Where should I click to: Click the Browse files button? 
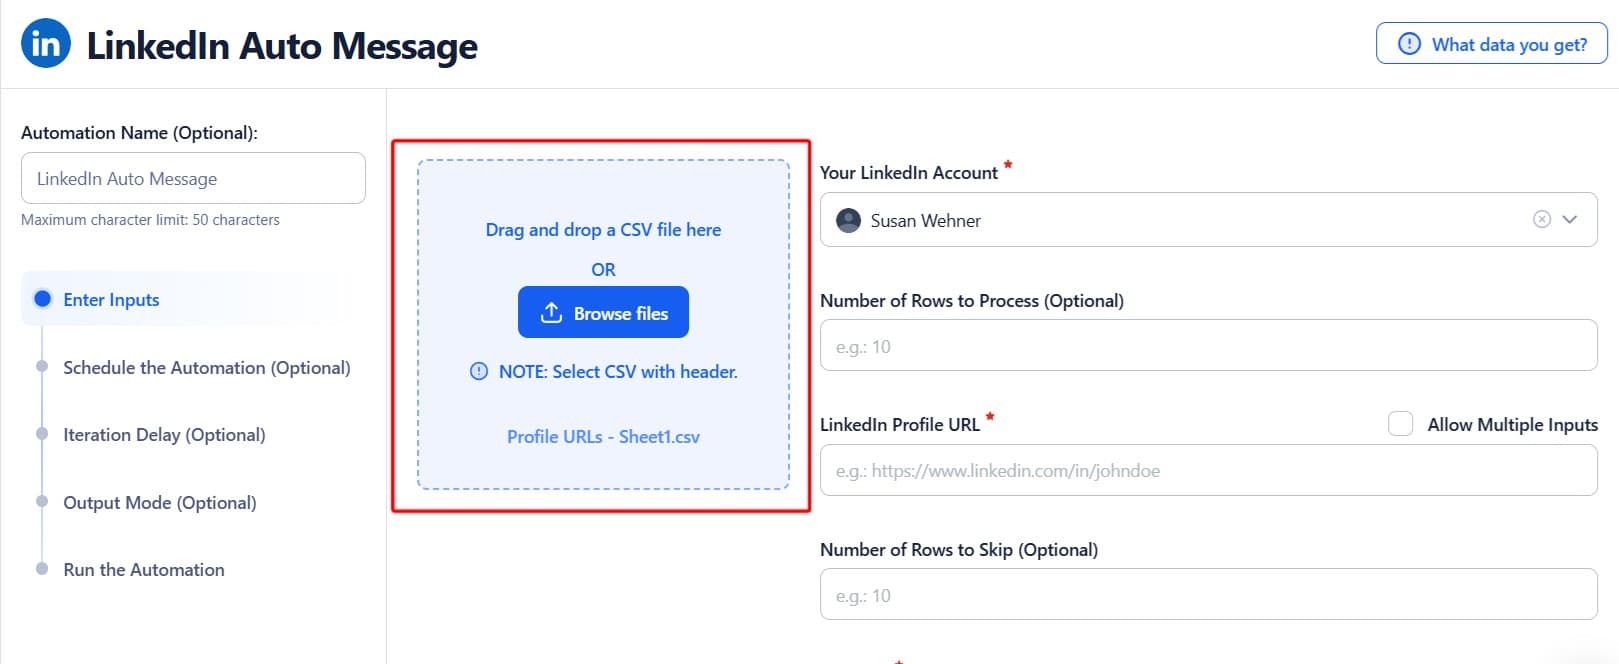tap(603, 313)
